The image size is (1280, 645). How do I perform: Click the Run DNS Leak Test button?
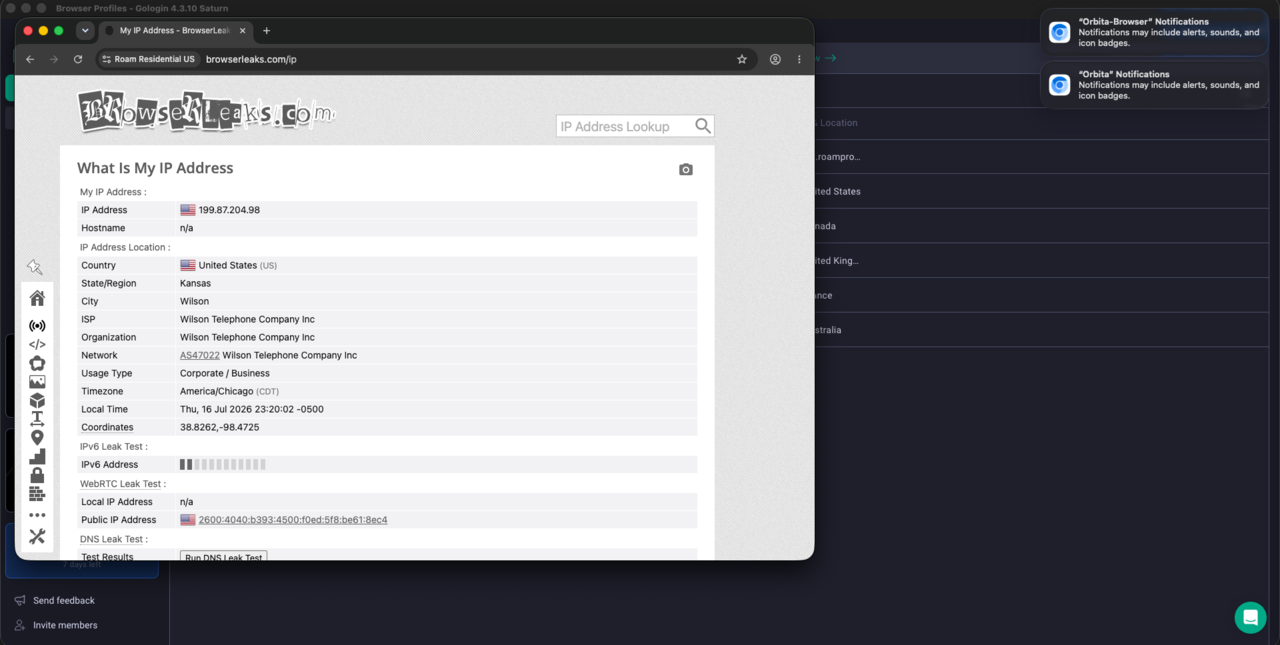[224, 556]
